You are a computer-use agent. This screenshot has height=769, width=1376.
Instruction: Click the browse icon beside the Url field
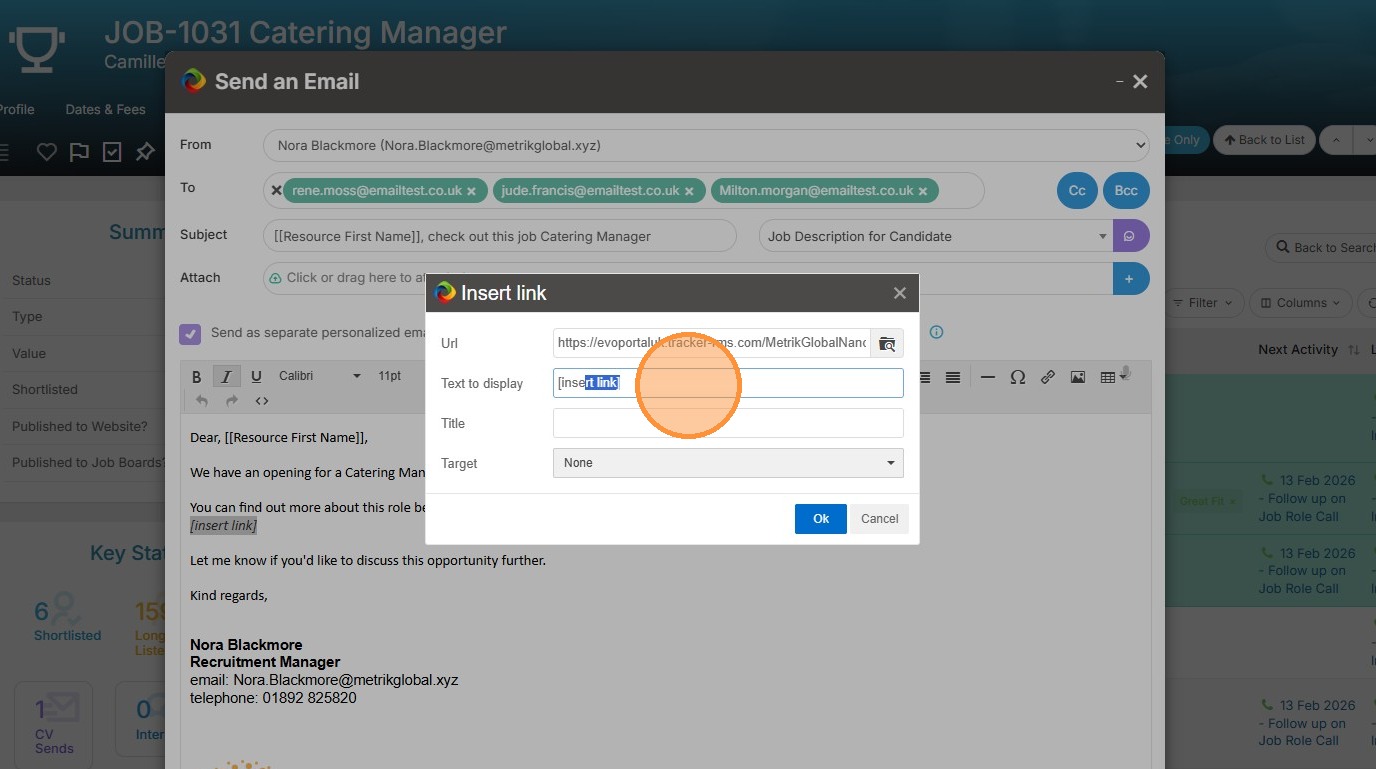tap(887, 343)
